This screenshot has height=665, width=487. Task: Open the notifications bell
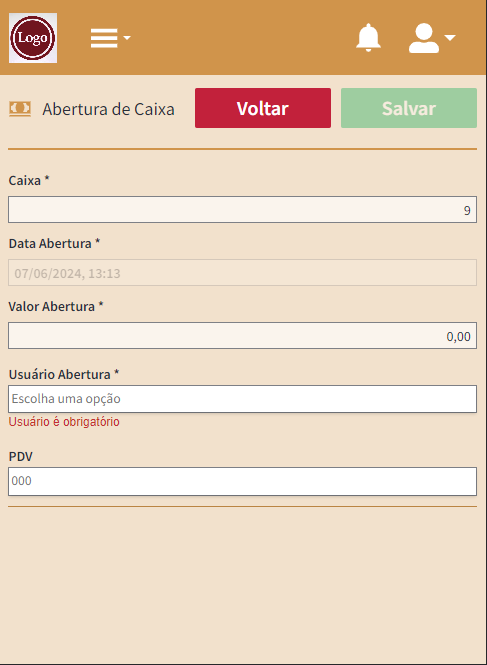click(x=368, y=38)
